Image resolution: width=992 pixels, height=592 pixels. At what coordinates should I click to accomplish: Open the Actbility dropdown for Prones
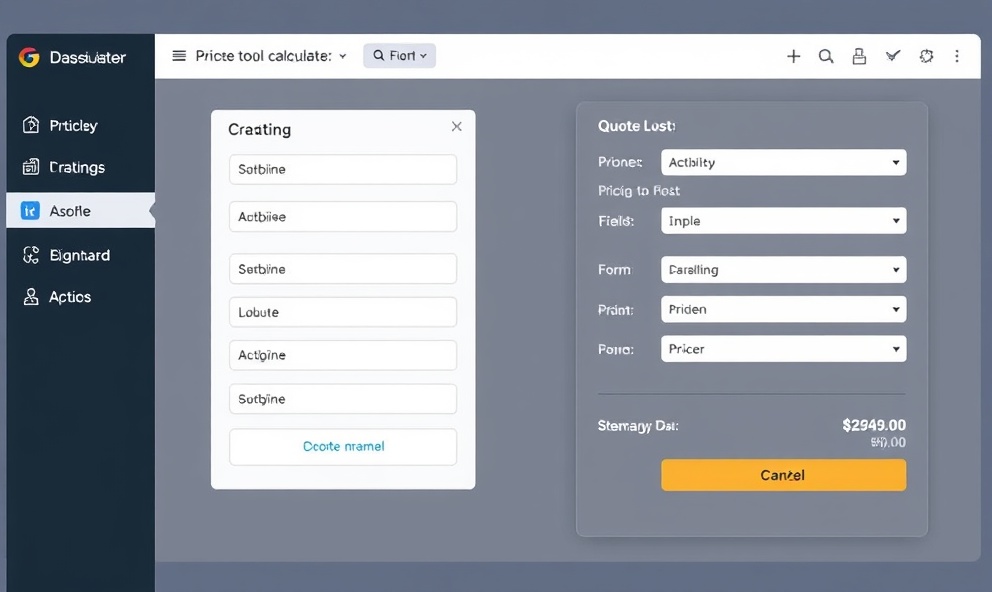783,161
